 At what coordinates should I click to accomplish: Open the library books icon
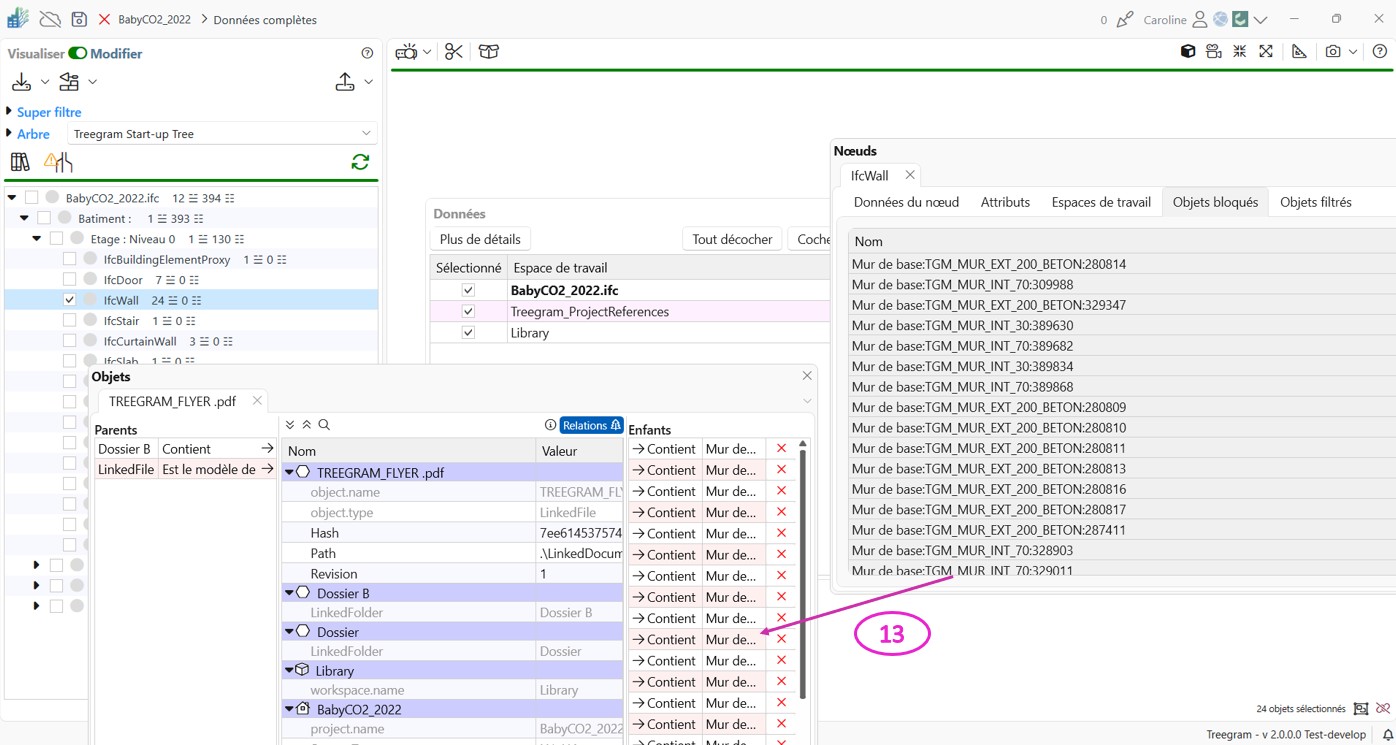[20, 162]
